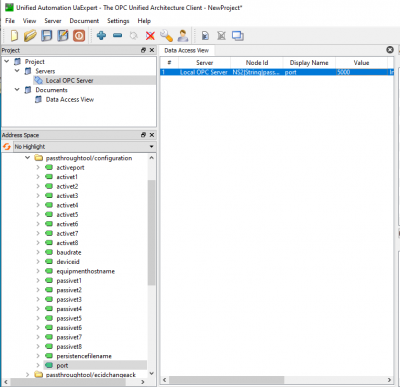Select Data Access View under Documents
Viewport: 400px width, 387px height.
[x=70, y=99]
